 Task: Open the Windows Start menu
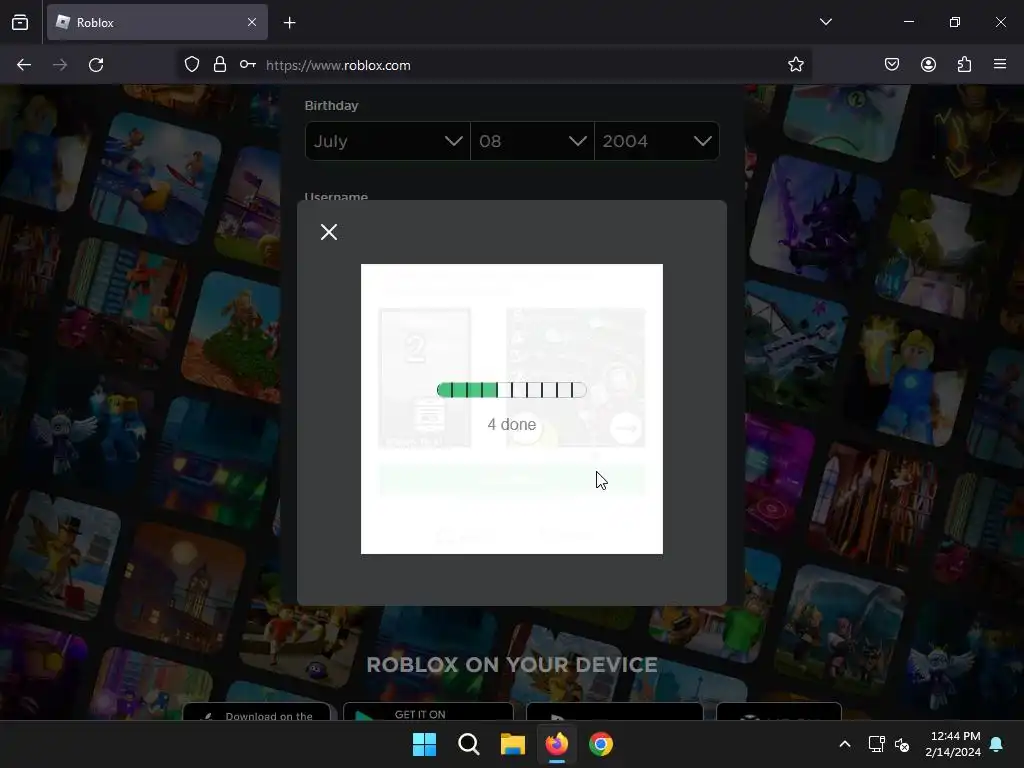[424, 744]
